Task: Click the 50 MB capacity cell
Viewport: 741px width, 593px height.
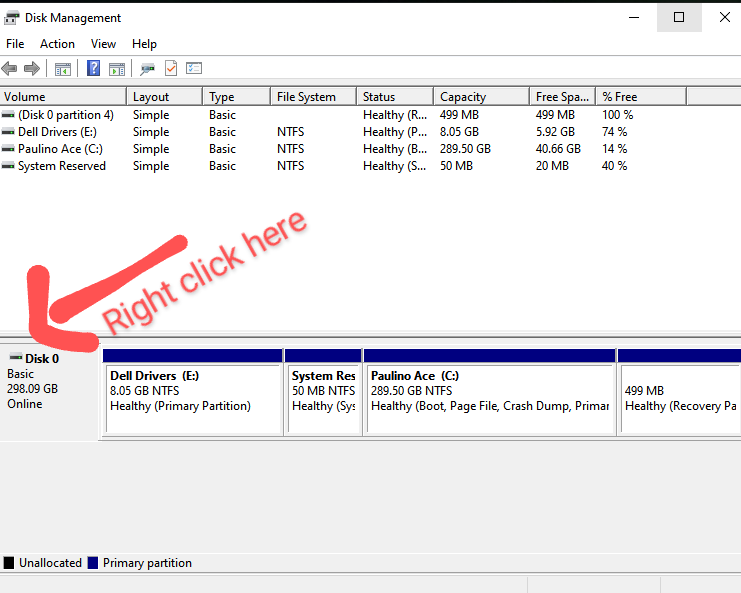Action: tap(456, 166)
